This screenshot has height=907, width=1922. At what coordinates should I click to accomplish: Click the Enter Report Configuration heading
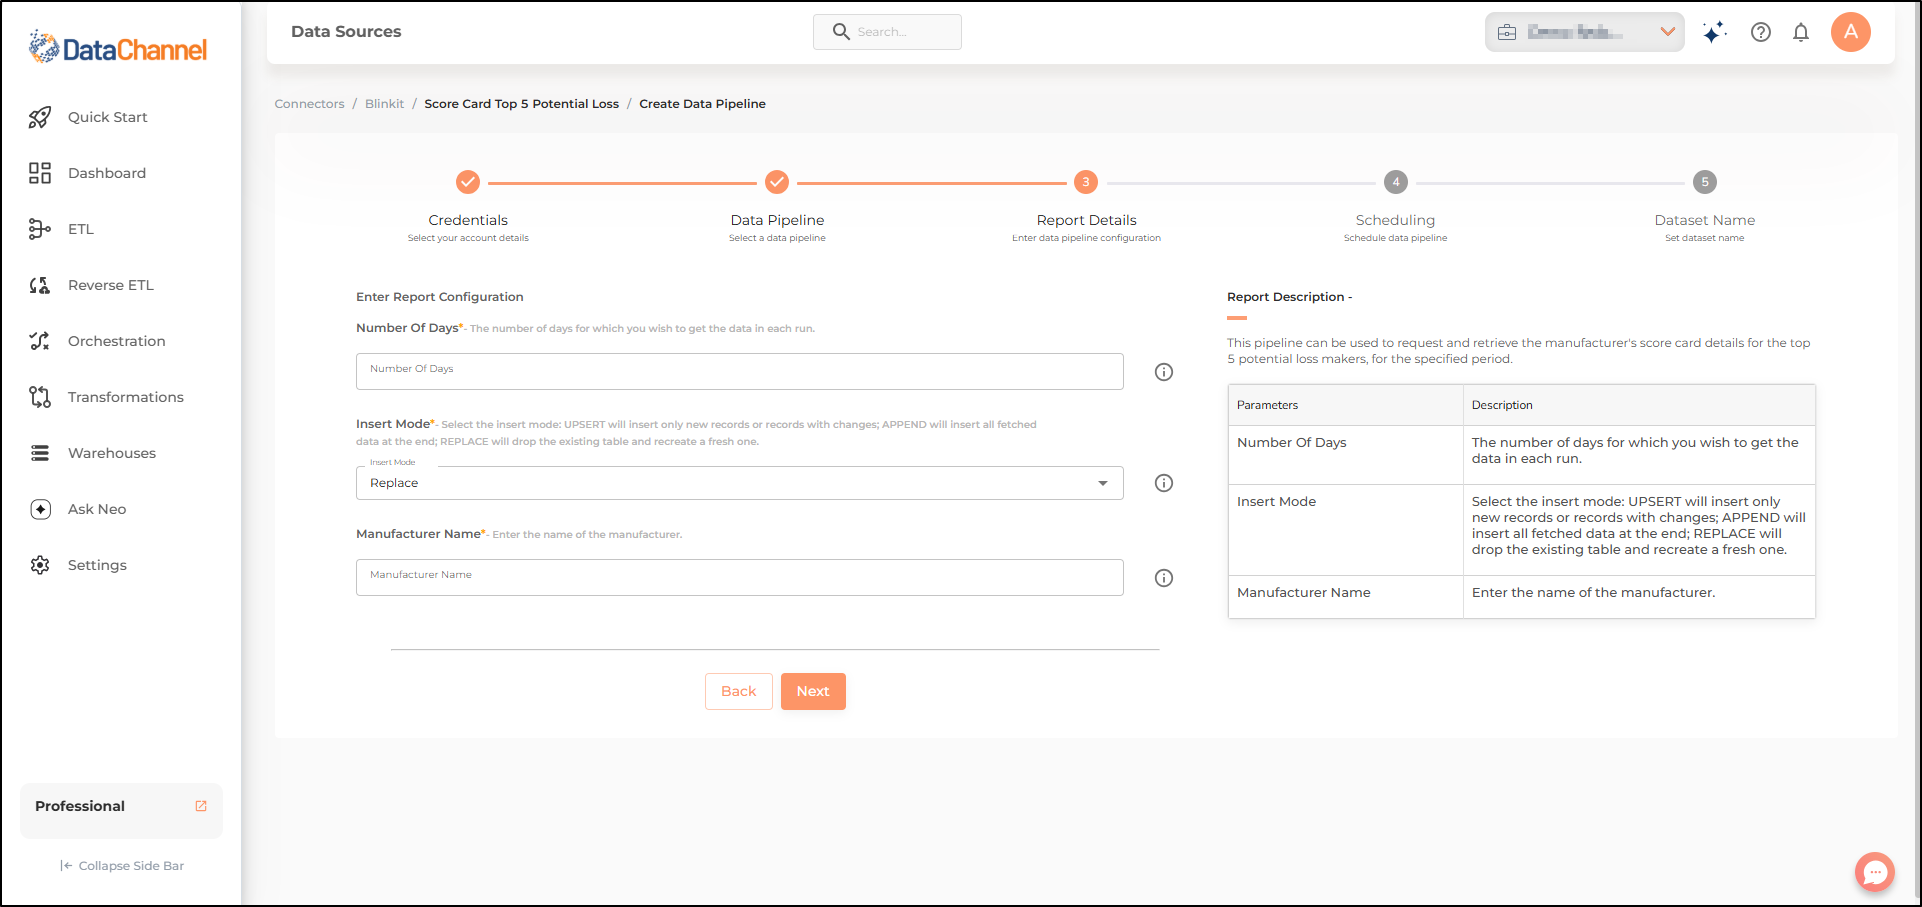click(x=440, y=297)
